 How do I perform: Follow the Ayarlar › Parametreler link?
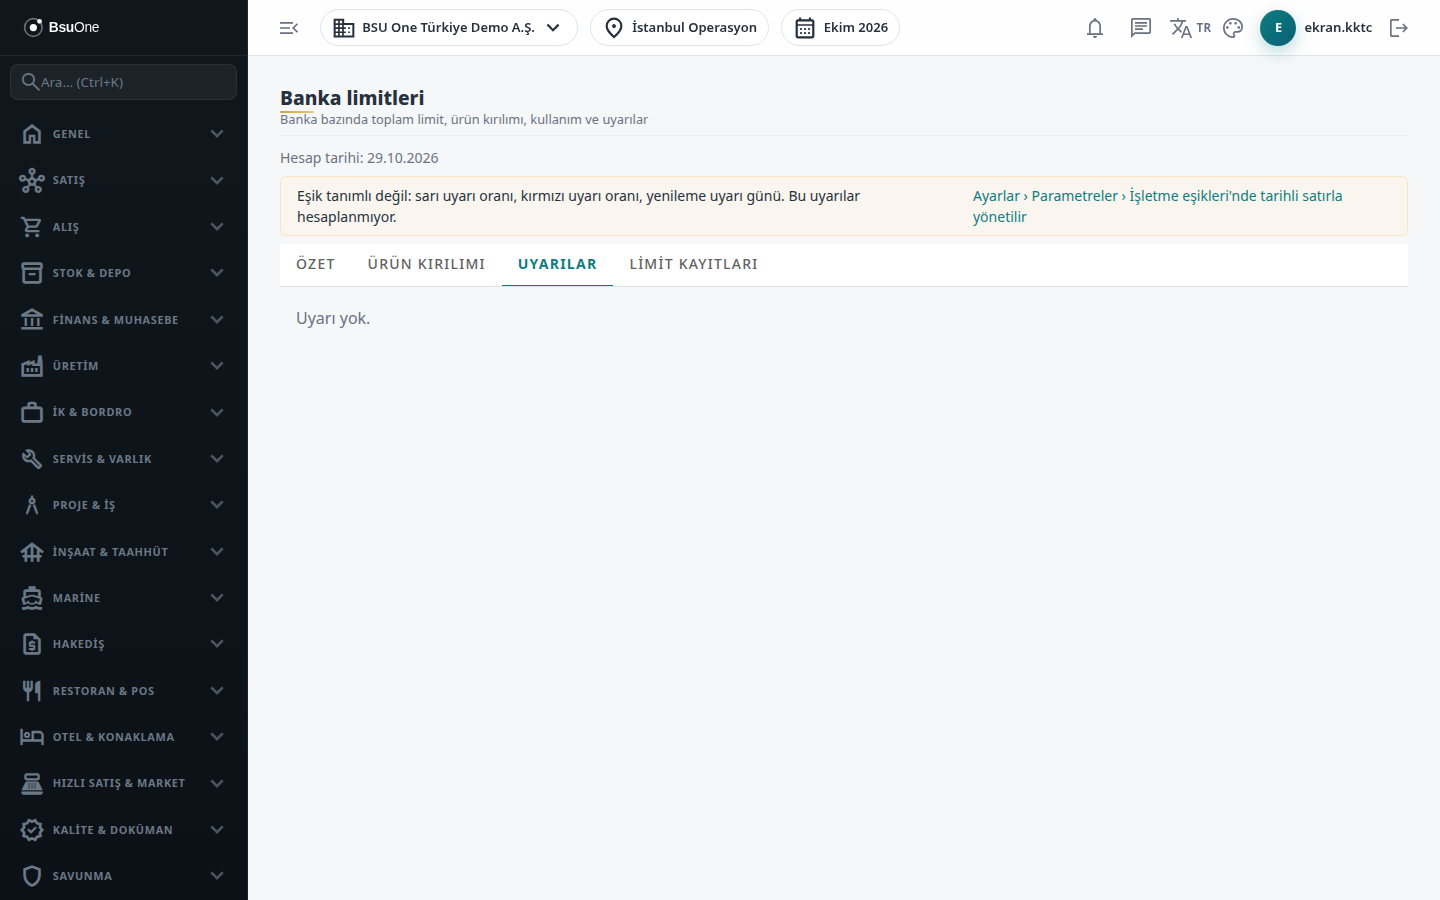click(1158, 206)
